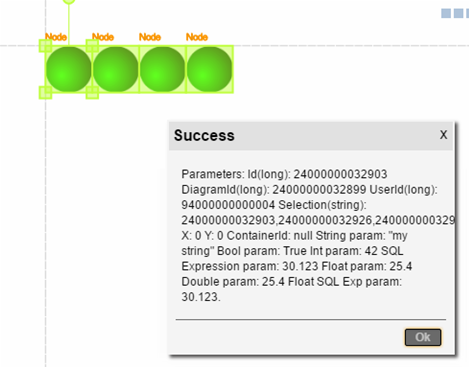Click the first orange Node label
This screenshot has height=367, width=469.
(56, 37)
